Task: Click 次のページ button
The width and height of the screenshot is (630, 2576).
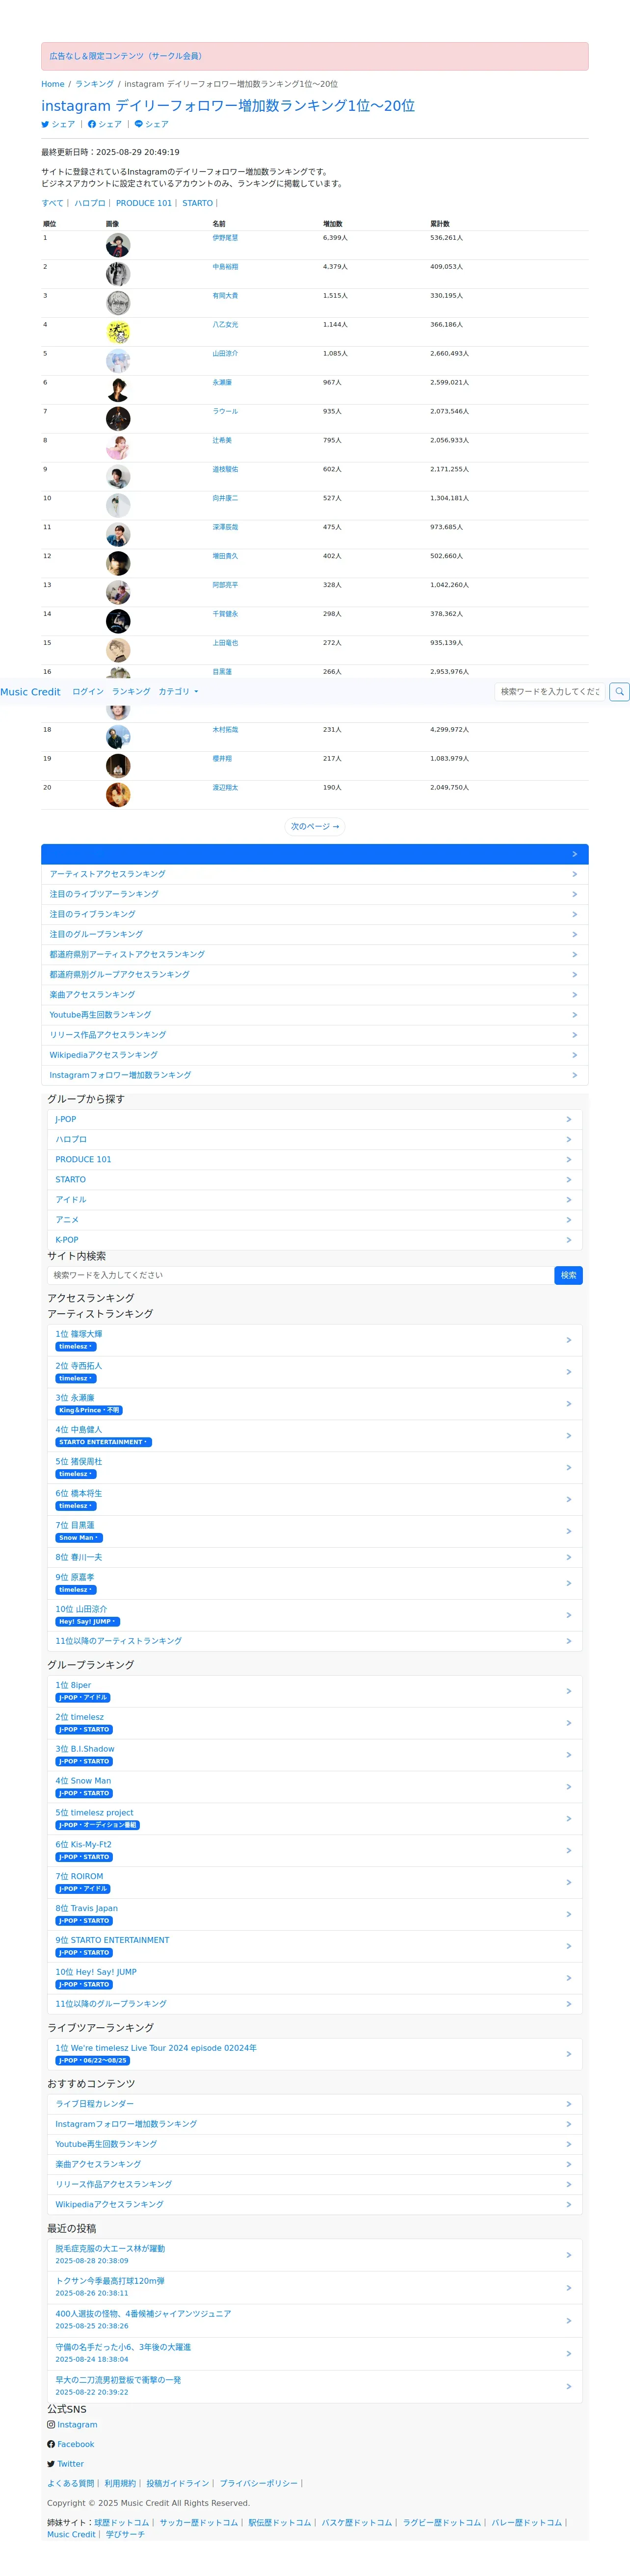Action: 315,826
